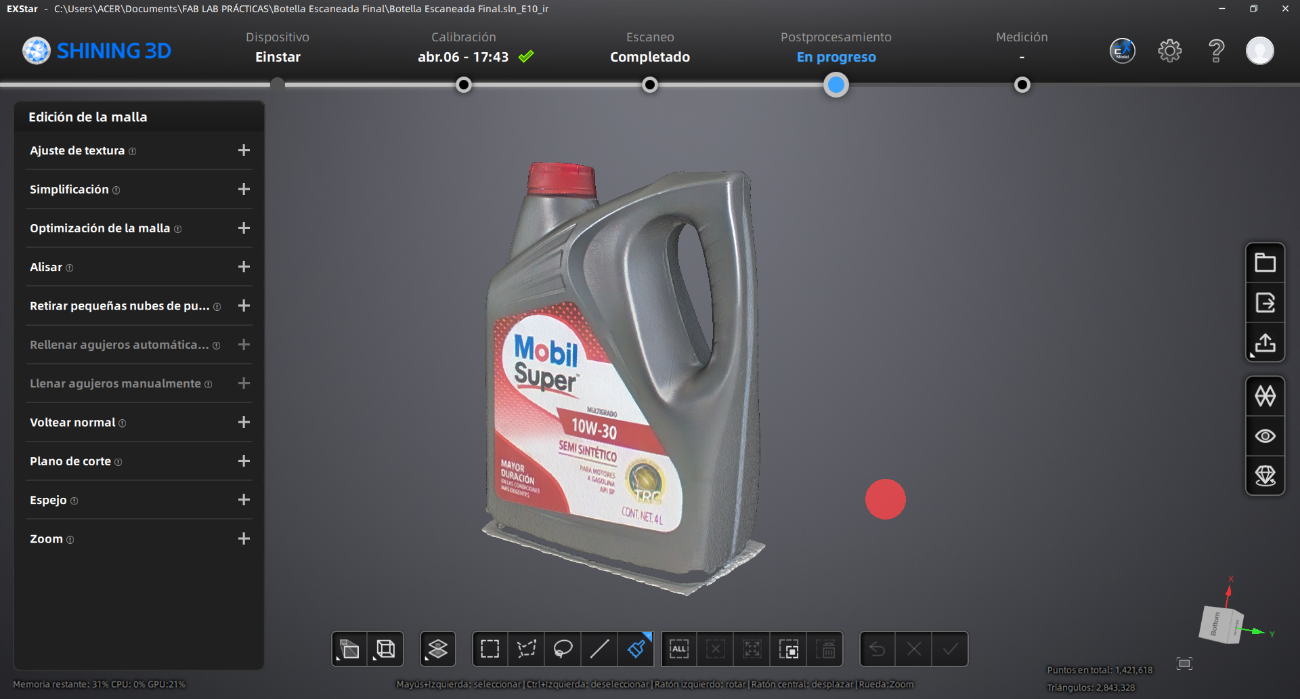Image resolution: width=1300 pixels, height=699 pixels.
Task: Expand Espejo section with plus
Action: 243,500
